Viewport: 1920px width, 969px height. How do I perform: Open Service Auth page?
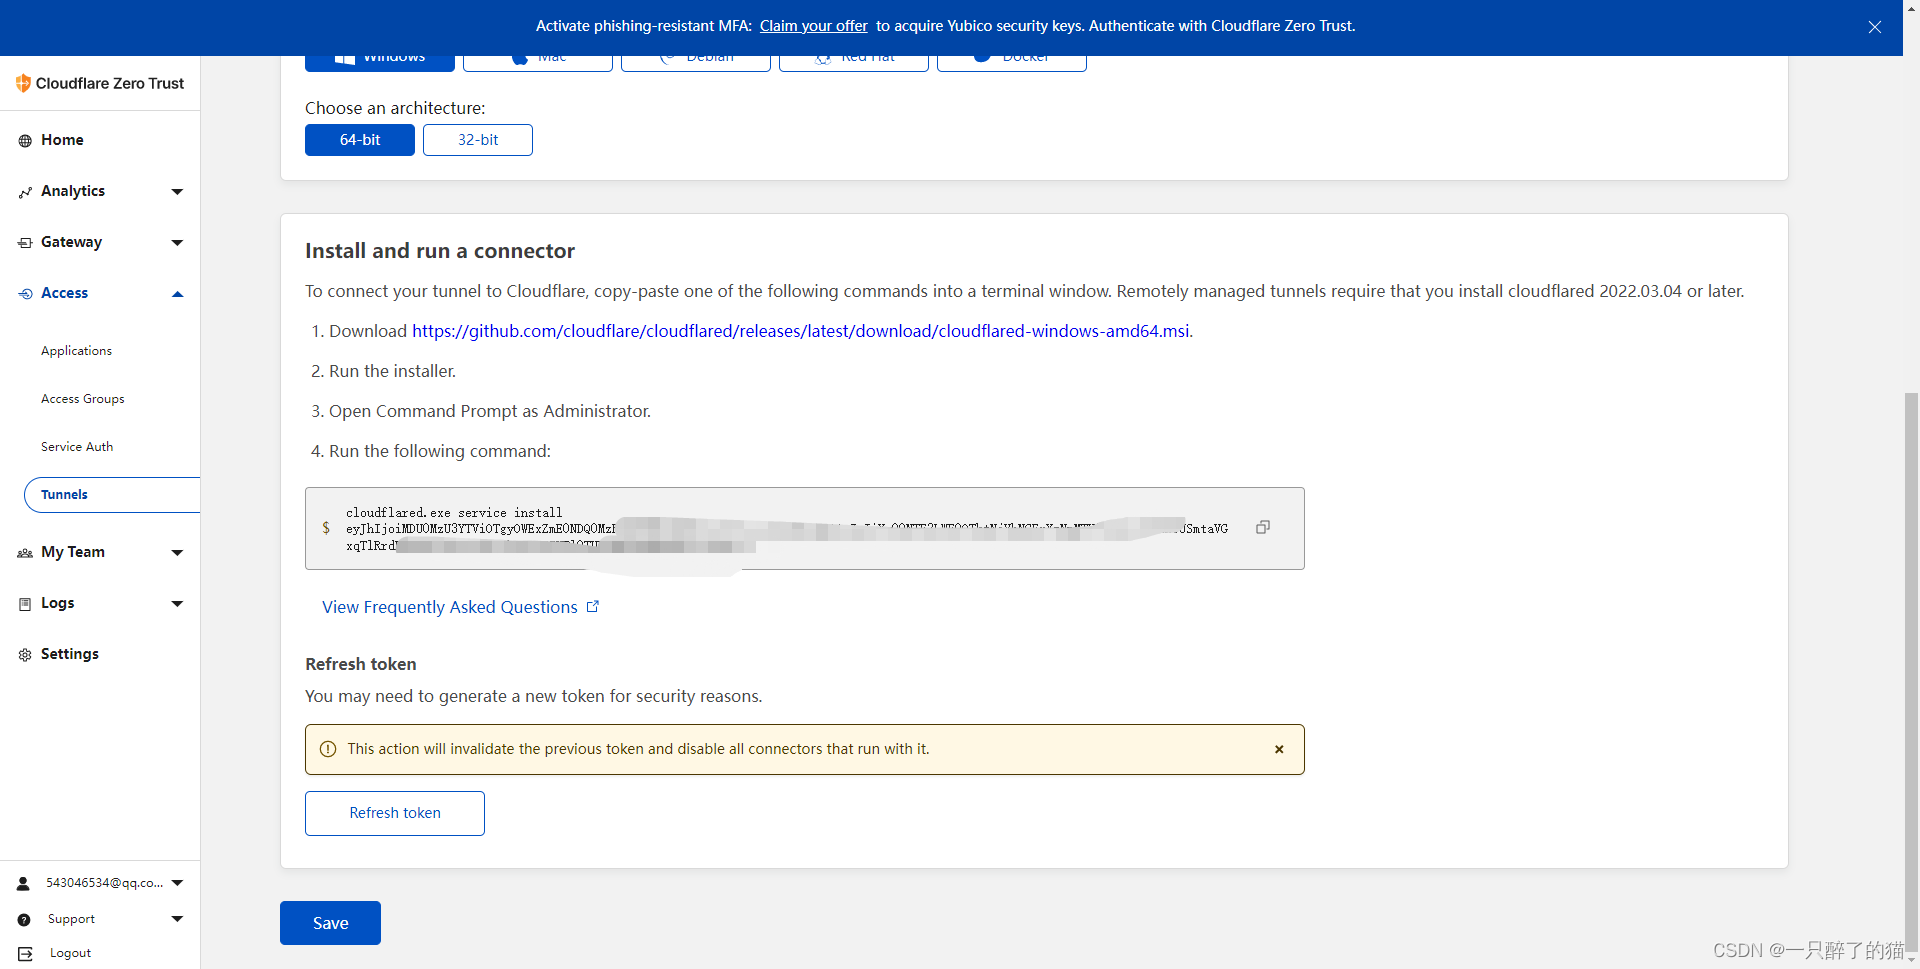point(77,447)
